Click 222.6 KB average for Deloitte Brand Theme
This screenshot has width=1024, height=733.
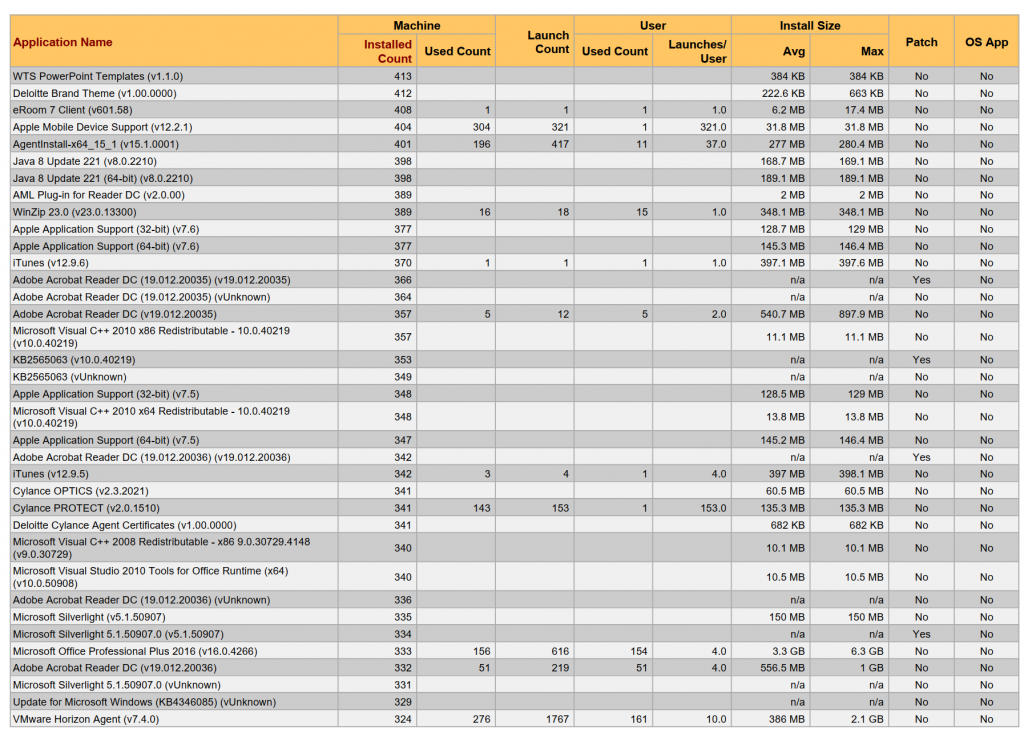coord(783,93)
